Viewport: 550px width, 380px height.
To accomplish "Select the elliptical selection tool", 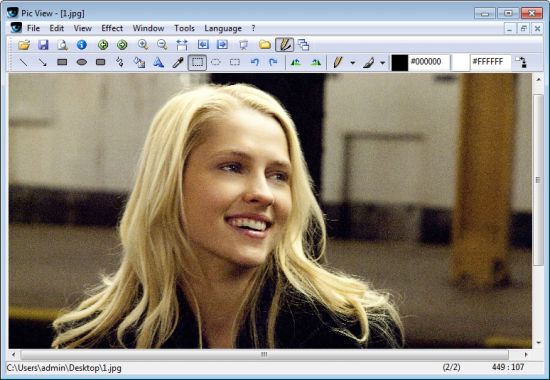I will coord(216,62).
